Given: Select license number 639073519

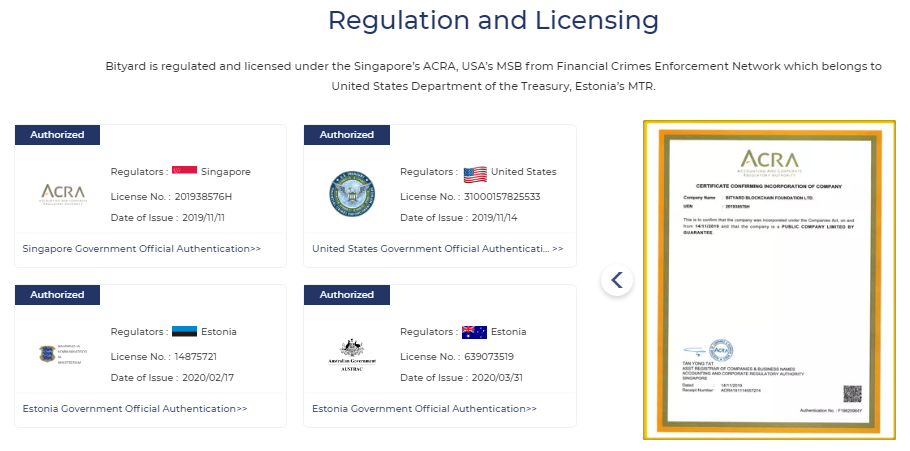Looking at the screenshot, I should 489,356.
